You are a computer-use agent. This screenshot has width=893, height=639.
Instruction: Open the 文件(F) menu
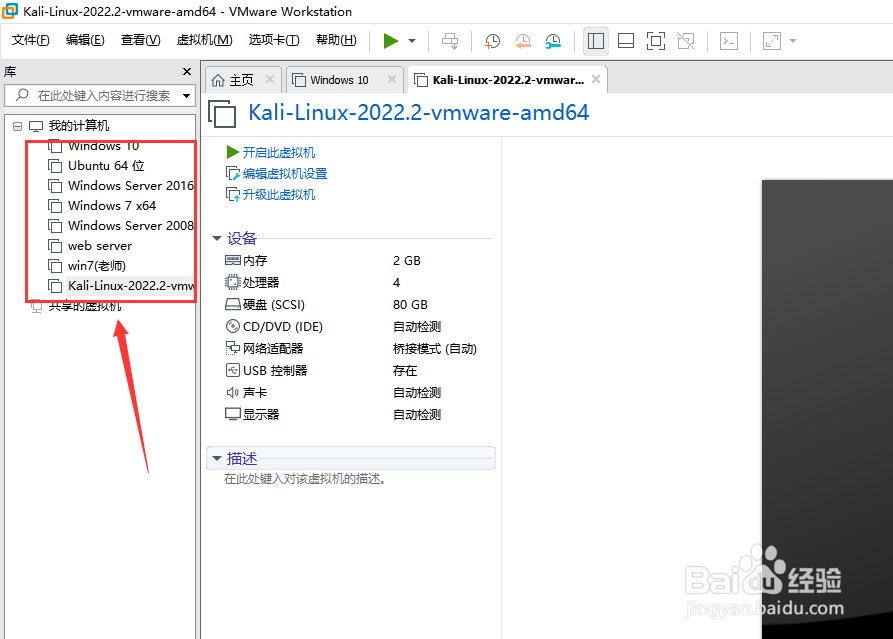tap(31, 40)
